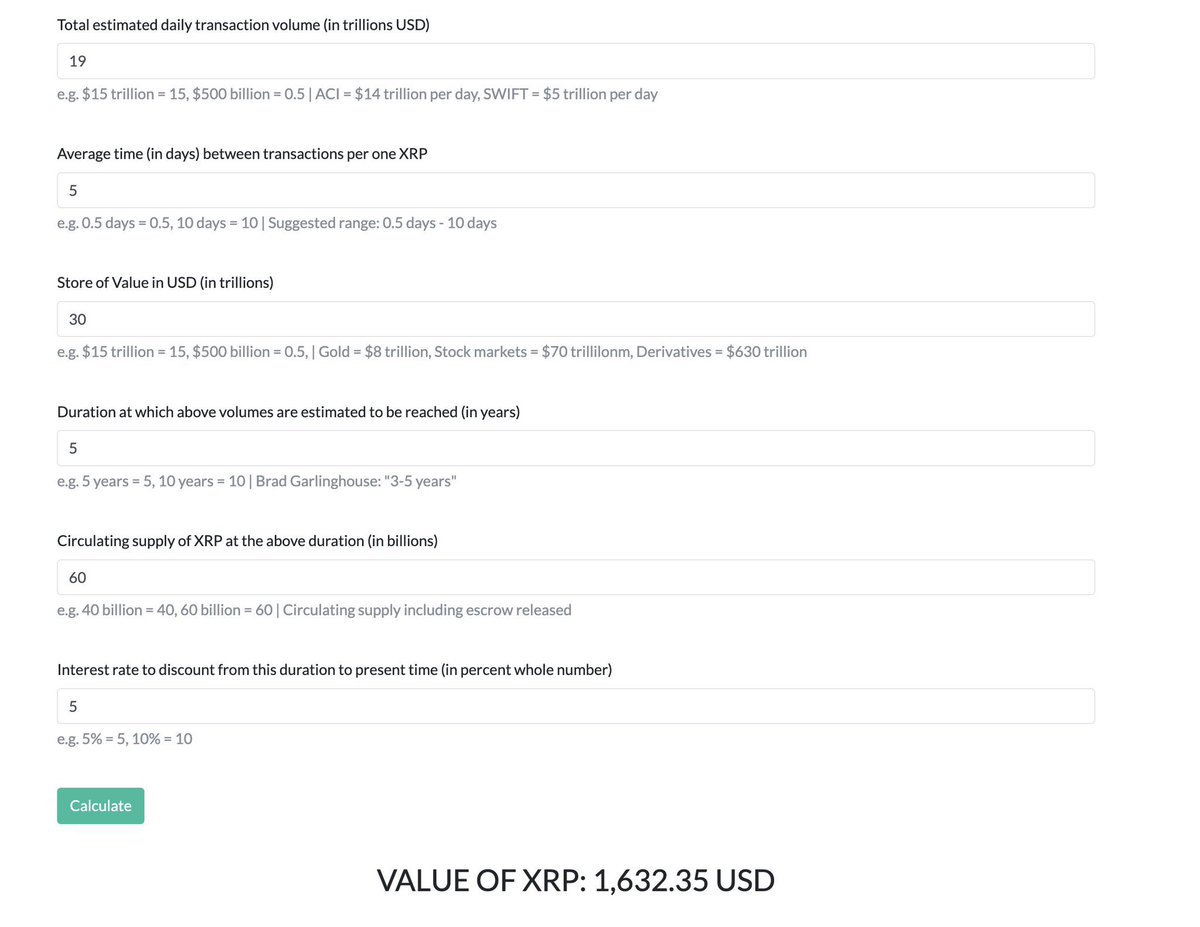The image size is (1200, 927).
Task: Click the interest rate discount input field
Action: pyautogui.click(x=575, y=706)
